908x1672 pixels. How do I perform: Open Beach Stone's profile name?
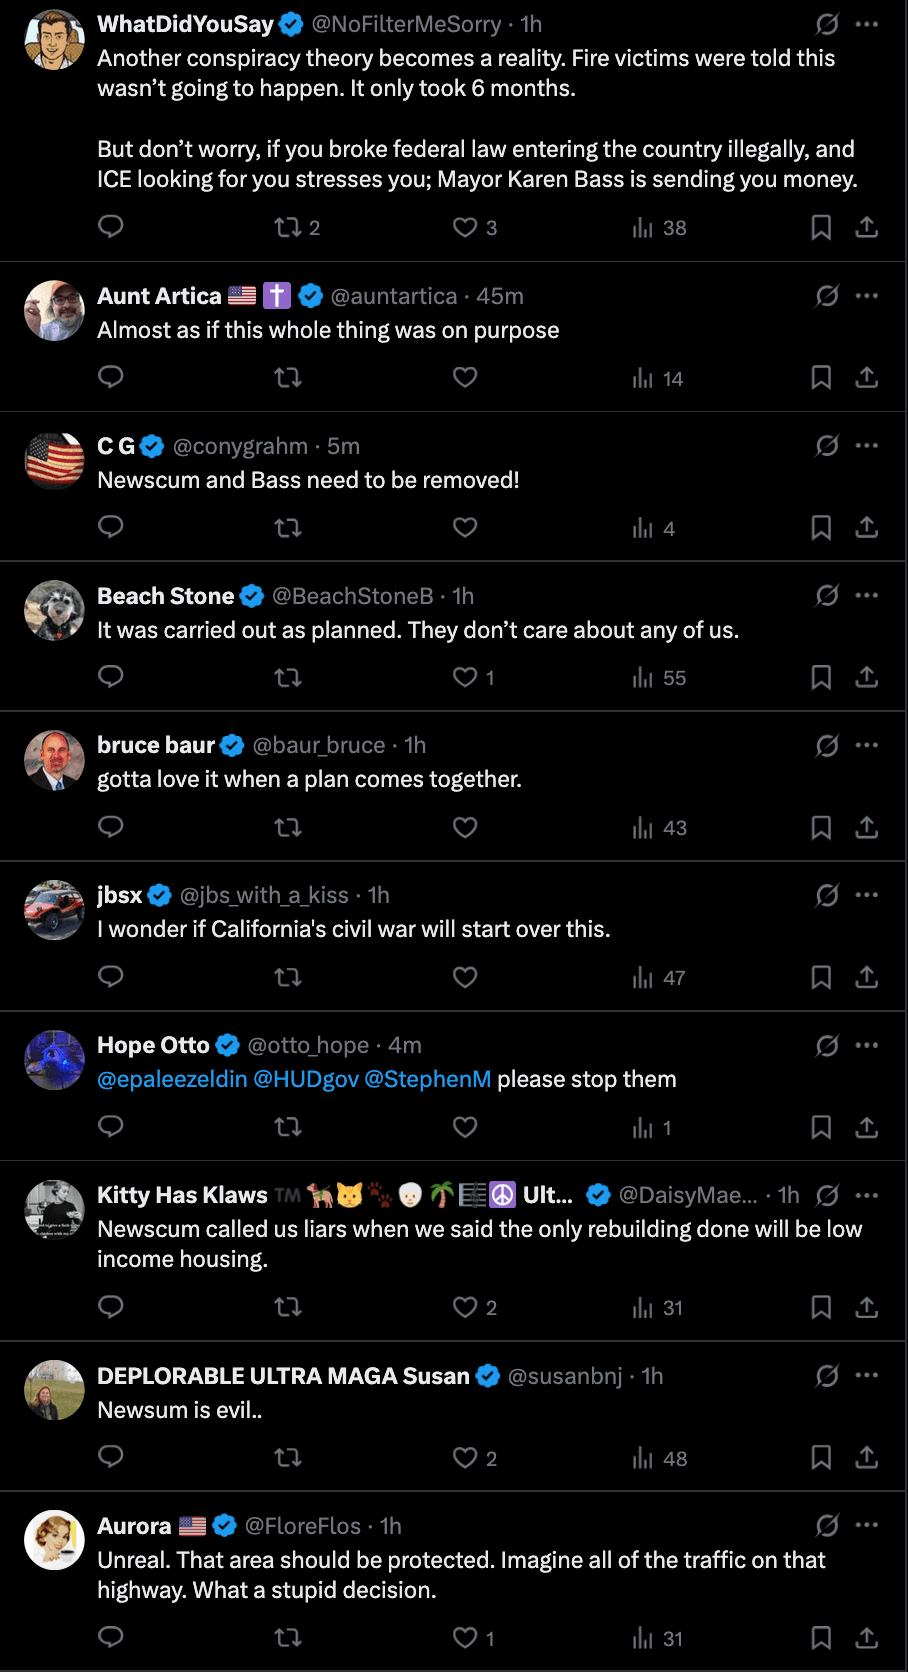[165, 596]
